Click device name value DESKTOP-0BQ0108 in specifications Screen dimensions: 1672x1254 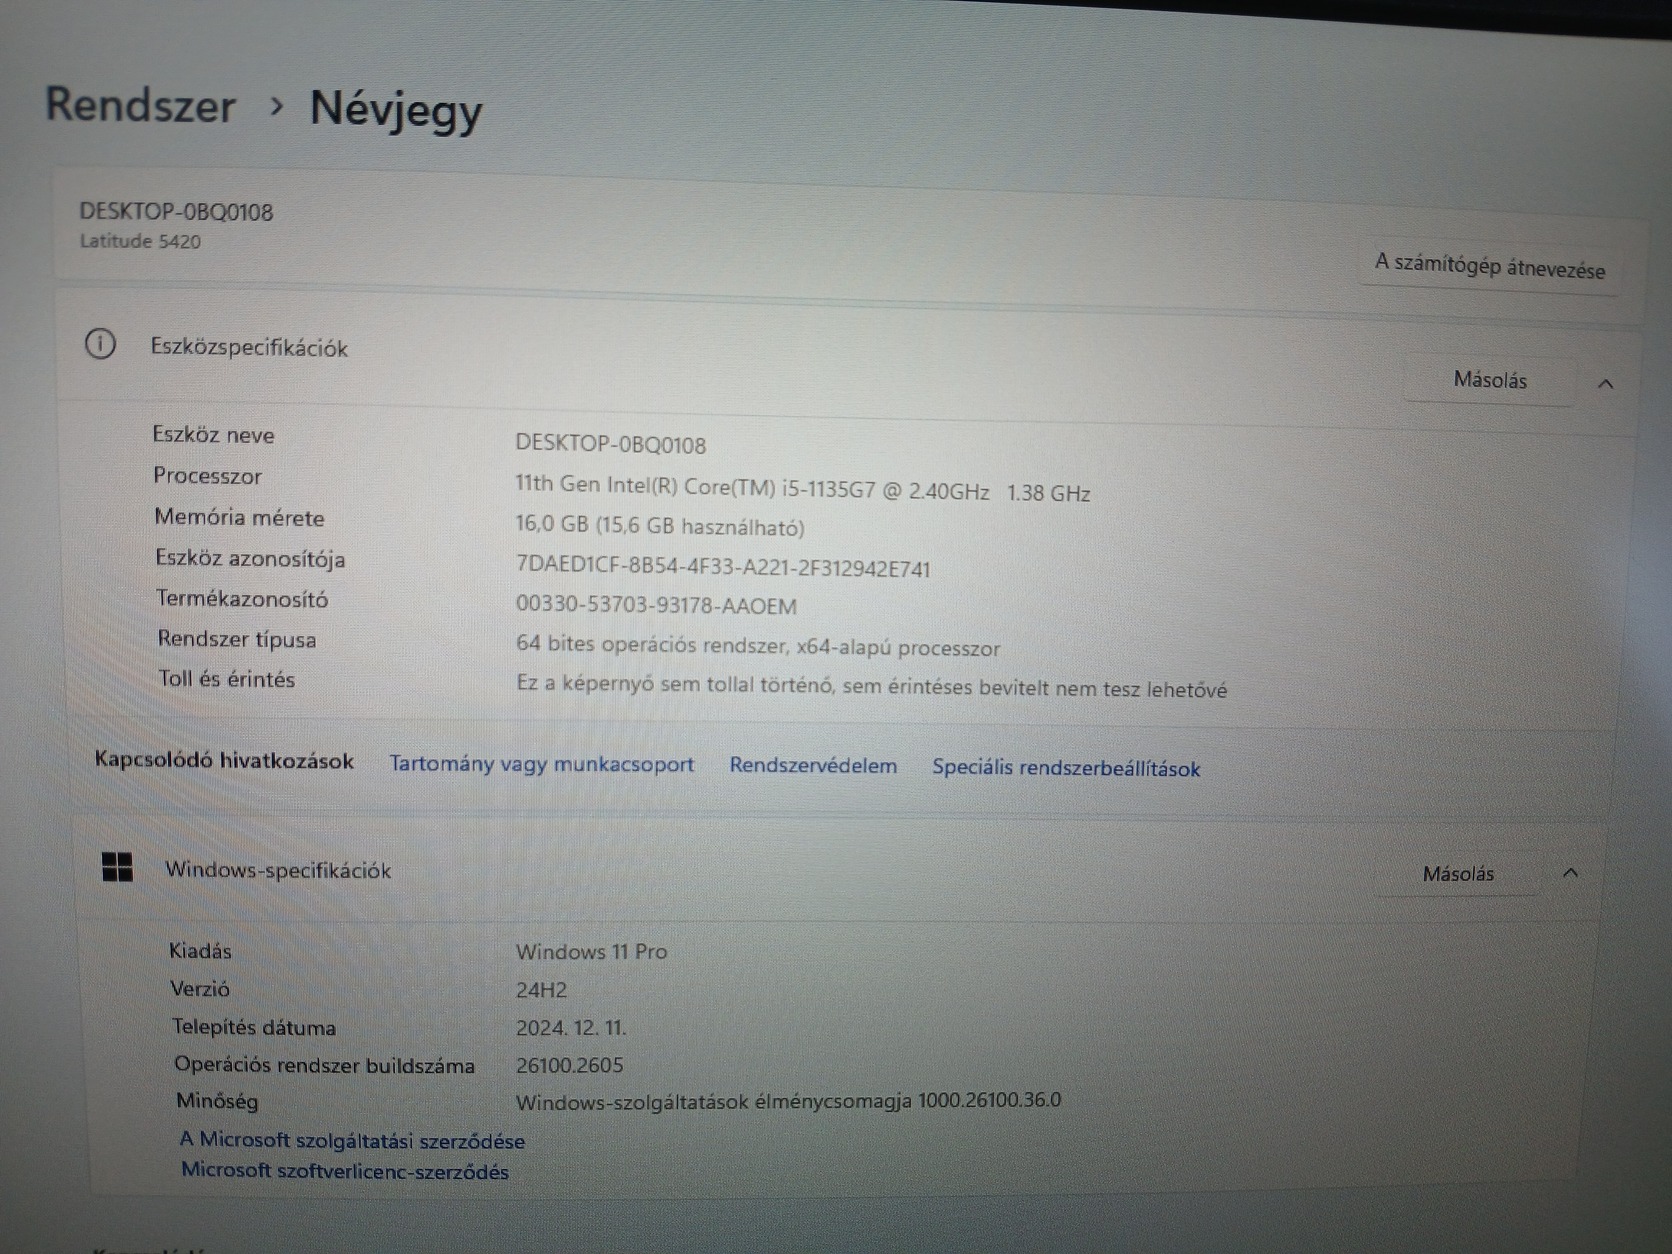tap(610, 444)
